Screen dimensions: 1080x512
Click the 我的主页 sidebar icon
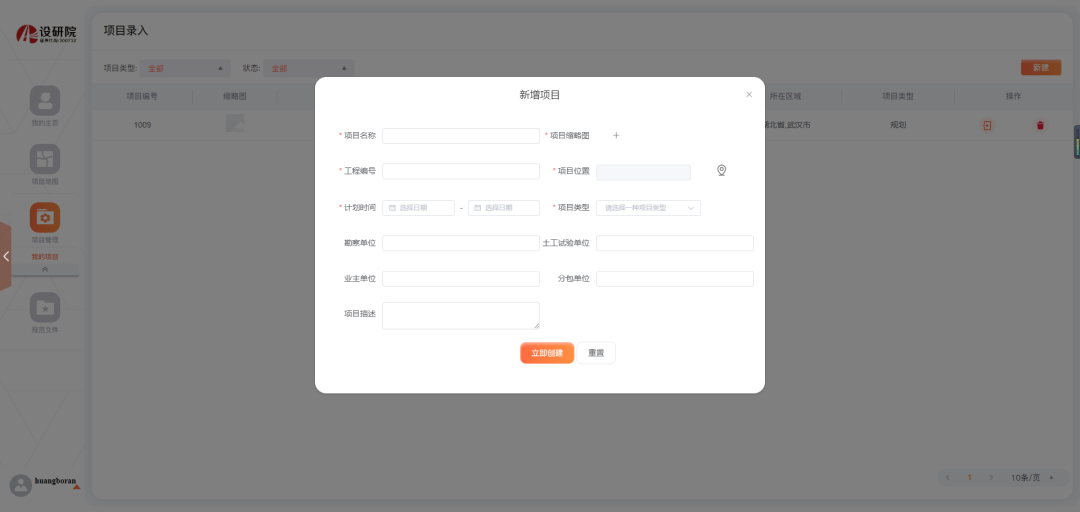[45, 101]
